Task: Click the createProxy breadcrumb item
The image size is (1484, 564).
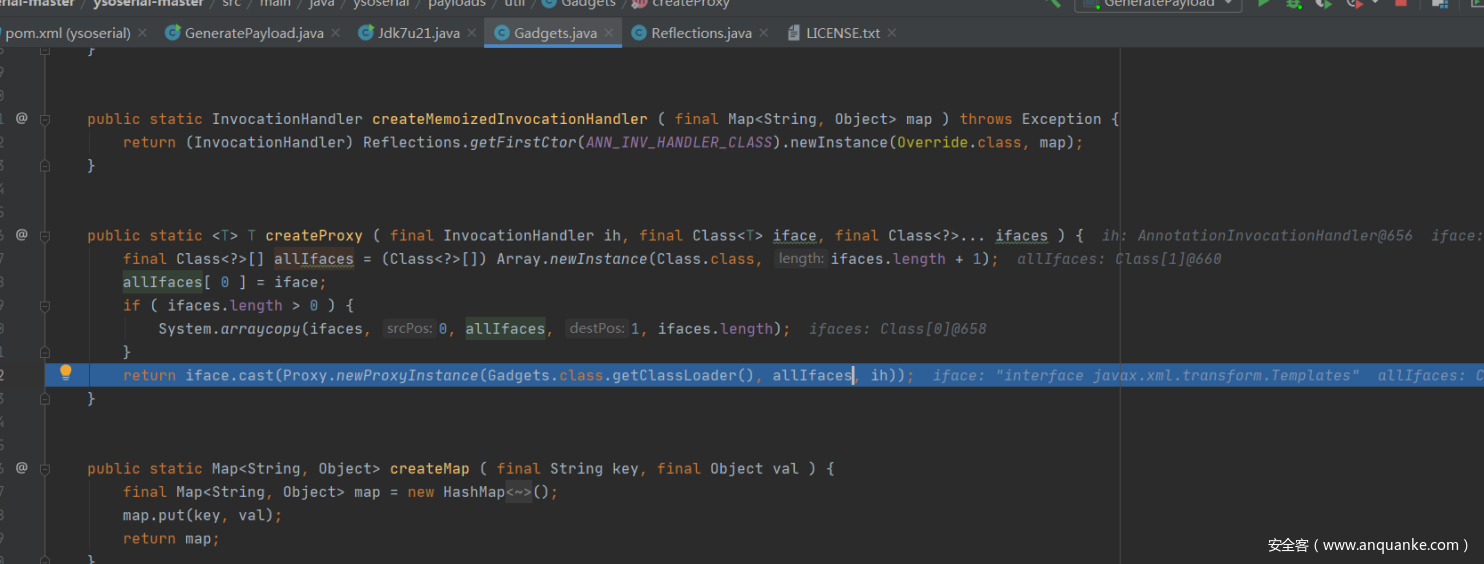Action: [x=691, y=4]
